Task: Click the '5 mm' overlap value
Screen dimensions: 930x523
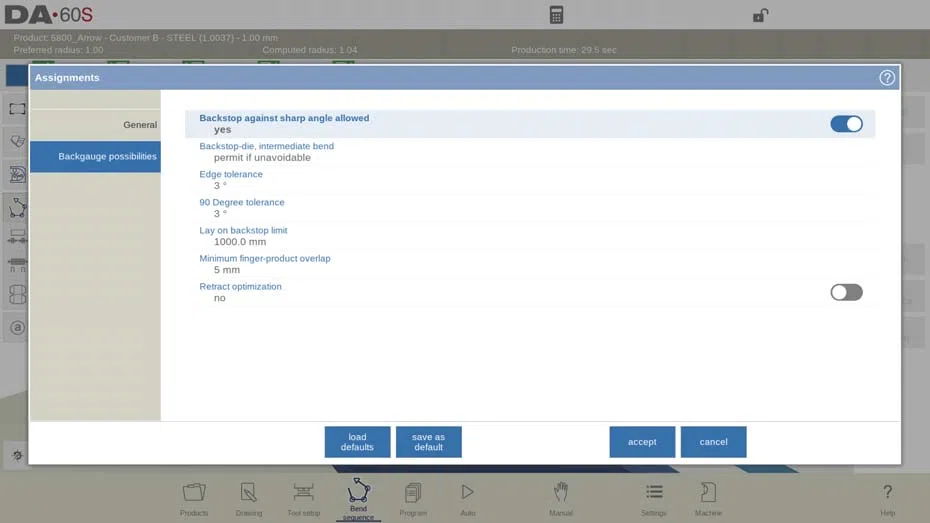Action: pyautogui.click(x=227, y=270)
